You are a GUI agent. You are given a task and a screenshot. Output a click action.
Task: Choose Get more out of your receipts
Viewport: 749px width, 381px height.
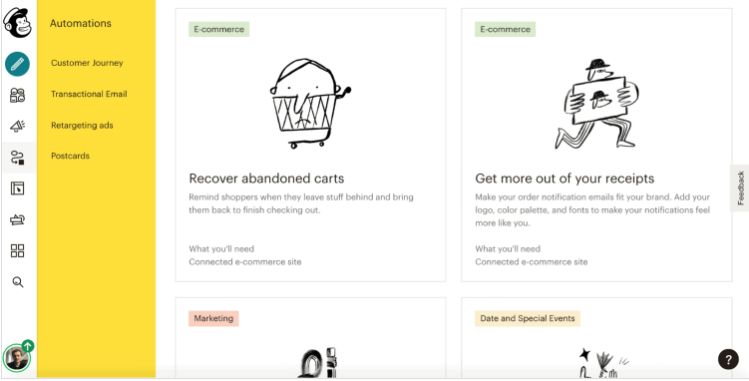coord(597,145)
